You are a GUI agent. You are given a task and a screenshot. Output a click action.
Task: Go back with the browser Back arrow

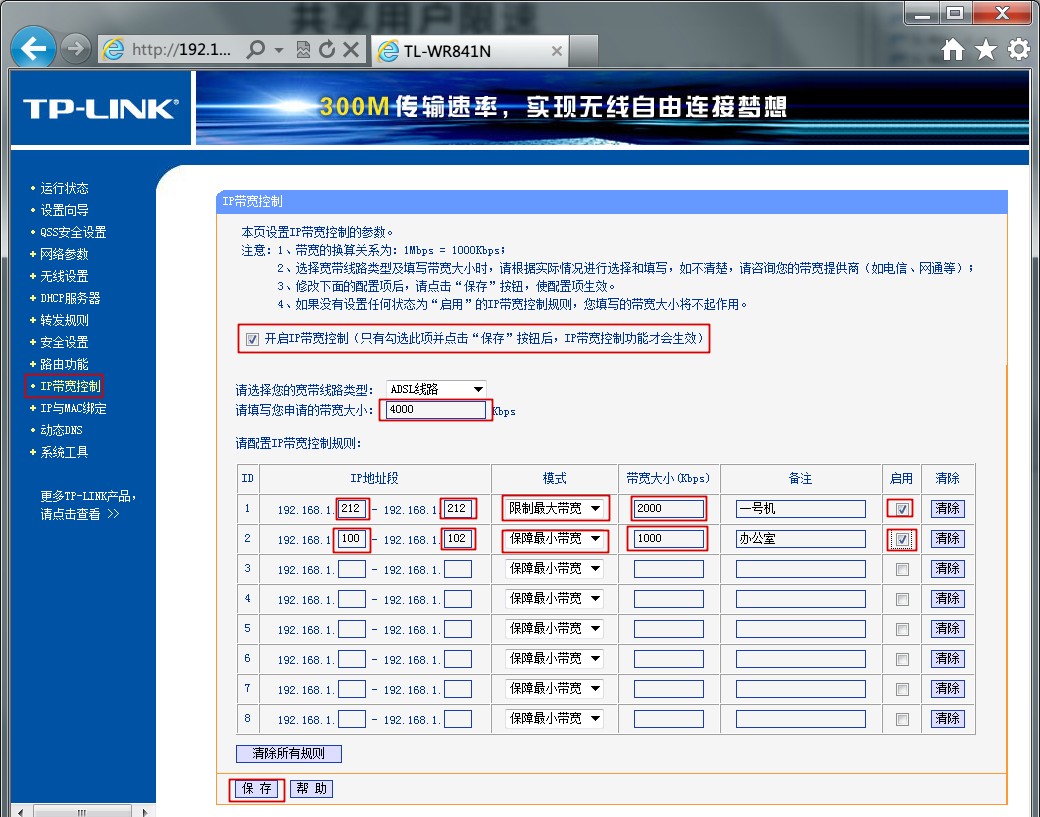tap(33, 48)
